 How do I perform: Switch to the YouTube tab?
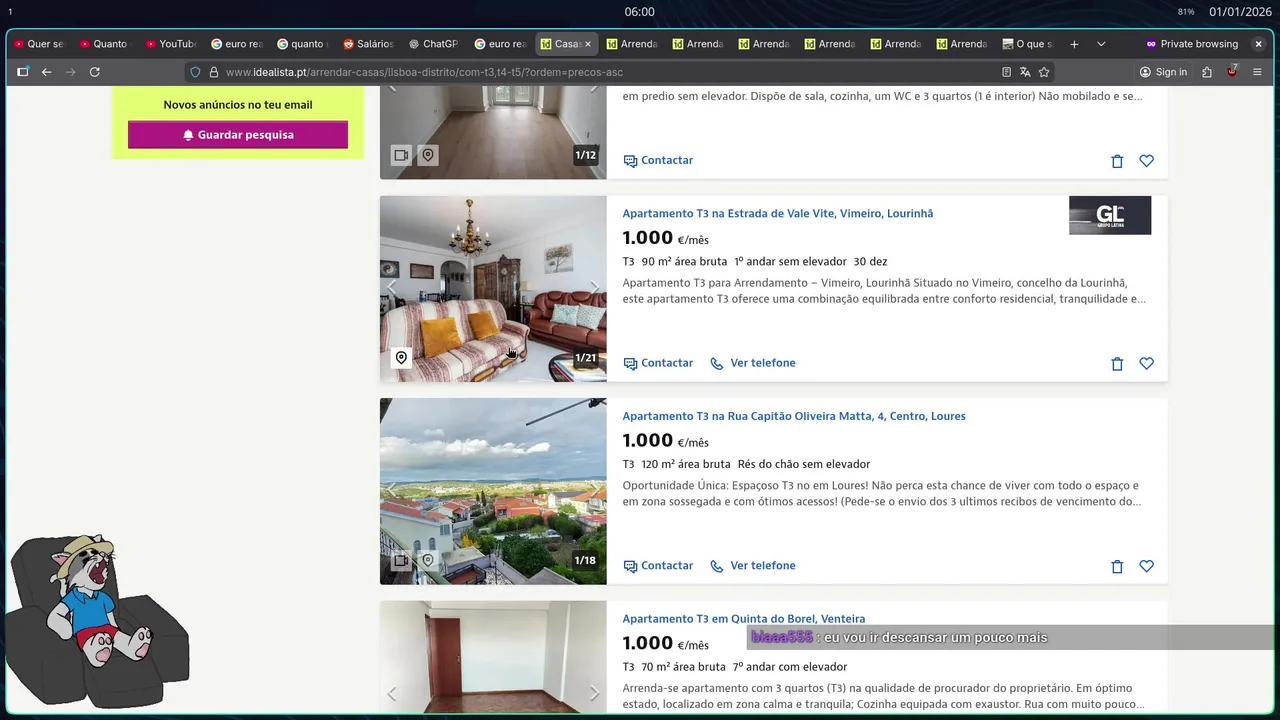(171, 44)
